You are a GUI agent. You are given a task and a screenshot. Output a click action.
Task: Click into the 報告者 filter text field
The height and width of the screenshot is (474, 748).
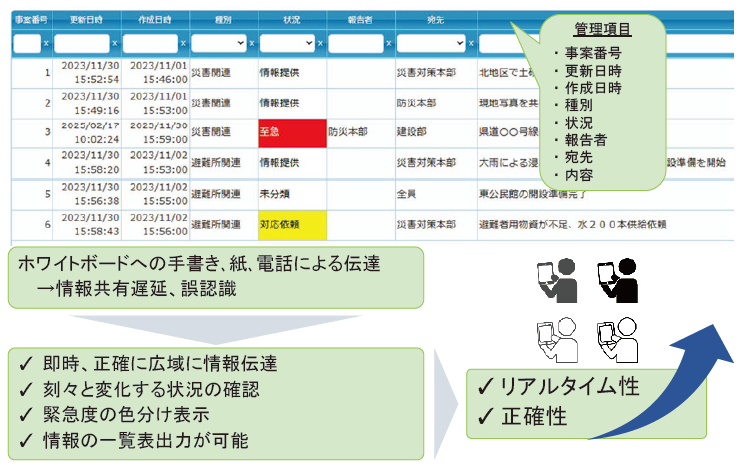[x=356, y=44]
